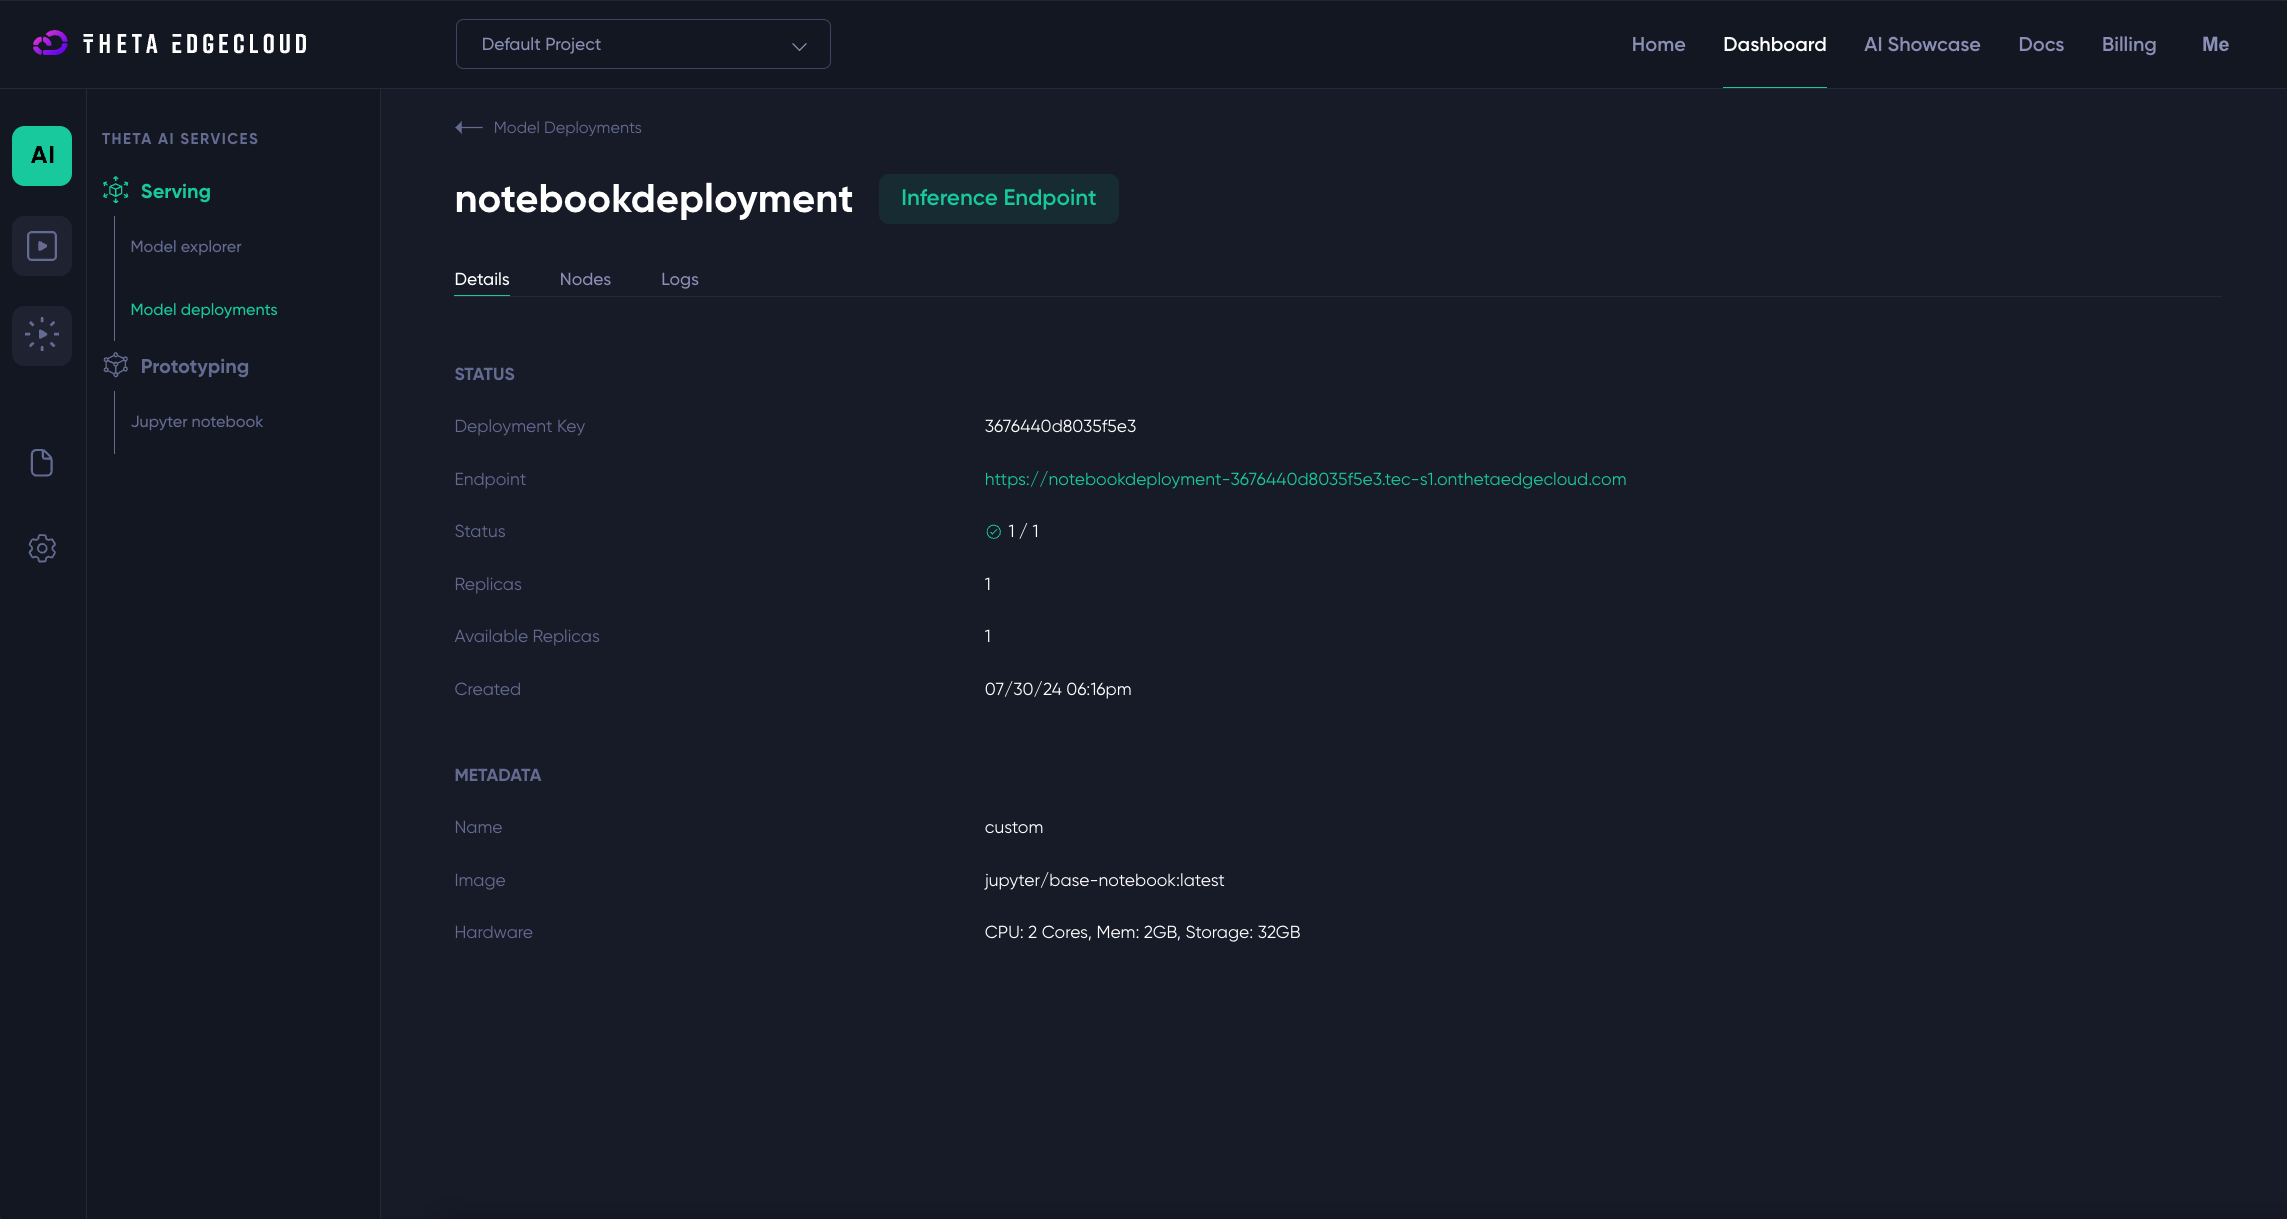
Task: Expand the Default Project dropdown
Action: (642, 44)
